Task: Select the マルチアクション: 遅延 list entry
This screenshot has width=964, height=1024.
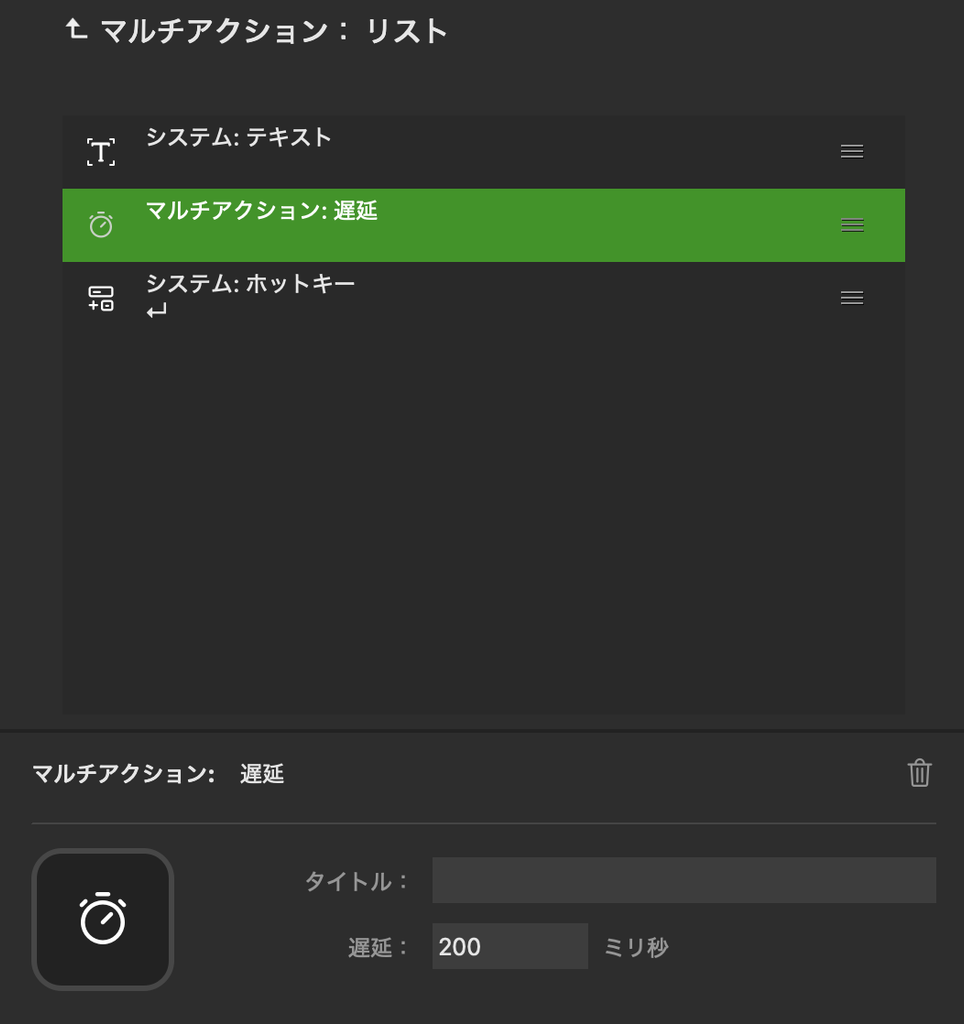Action: click(483, 225)
